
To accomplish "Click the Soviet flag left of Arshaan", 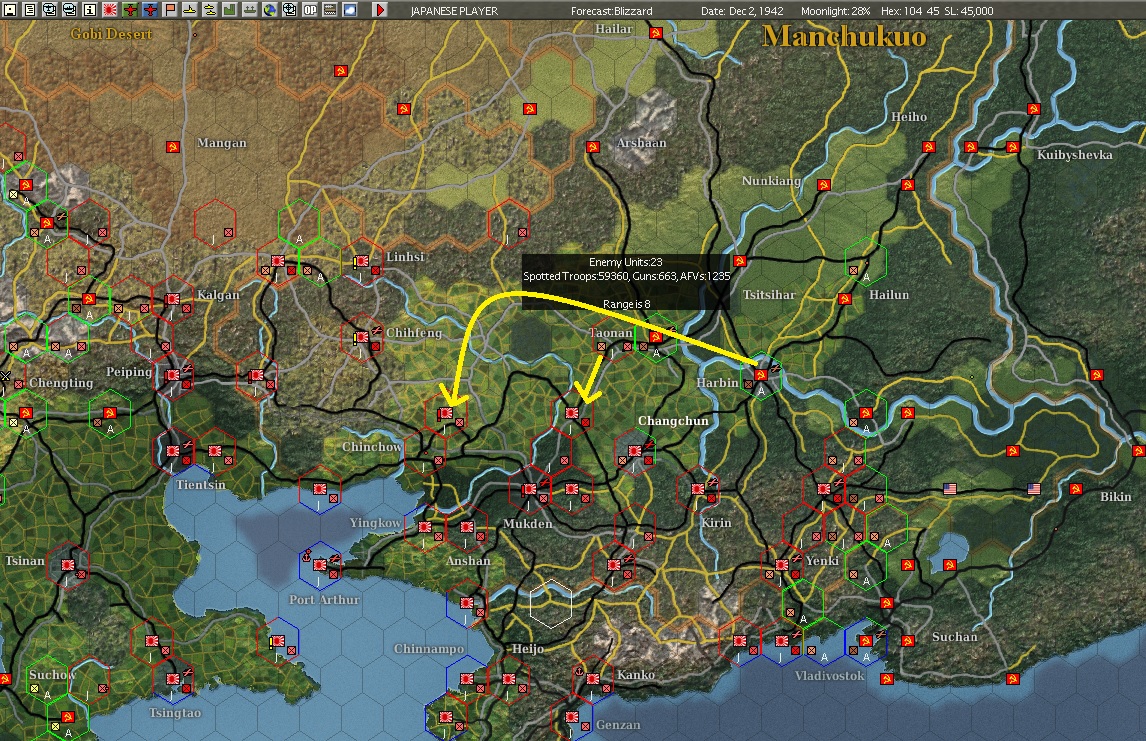I will (593, 147).
